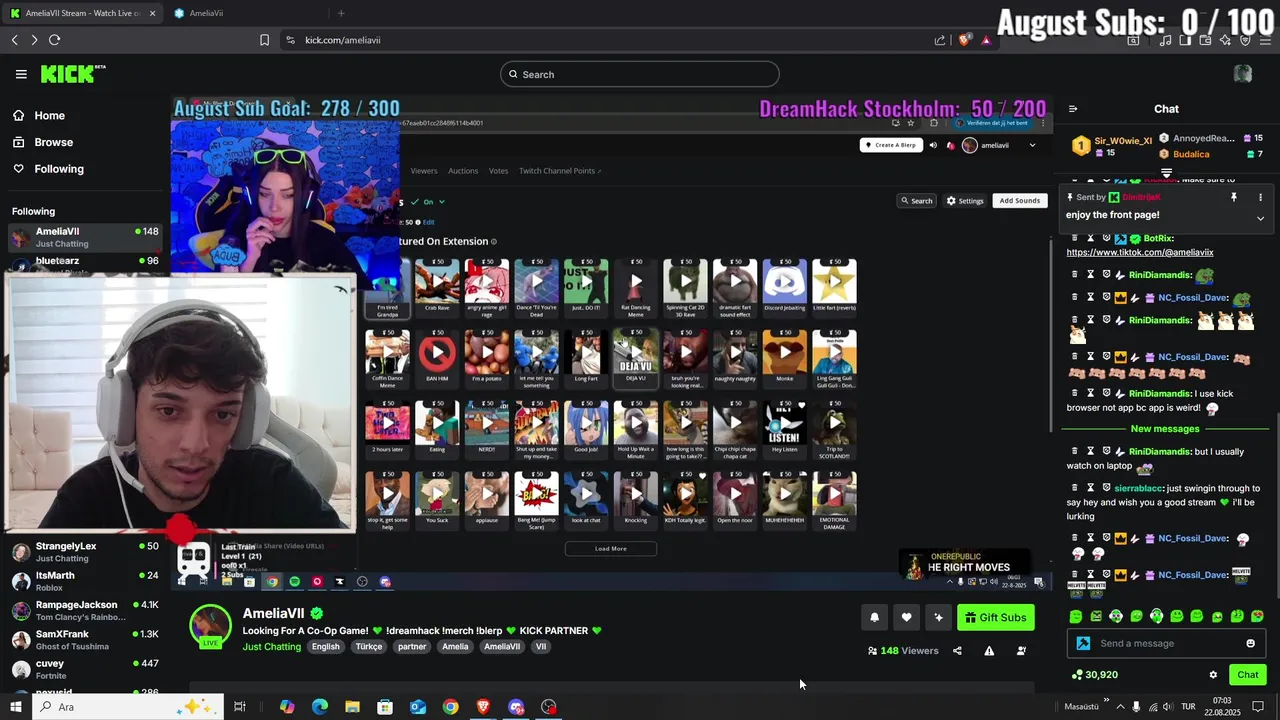Open the hamburger menu beside Kick logo
The width and height of the screenshot is (1280, 720).
click(x=21, y=74)
